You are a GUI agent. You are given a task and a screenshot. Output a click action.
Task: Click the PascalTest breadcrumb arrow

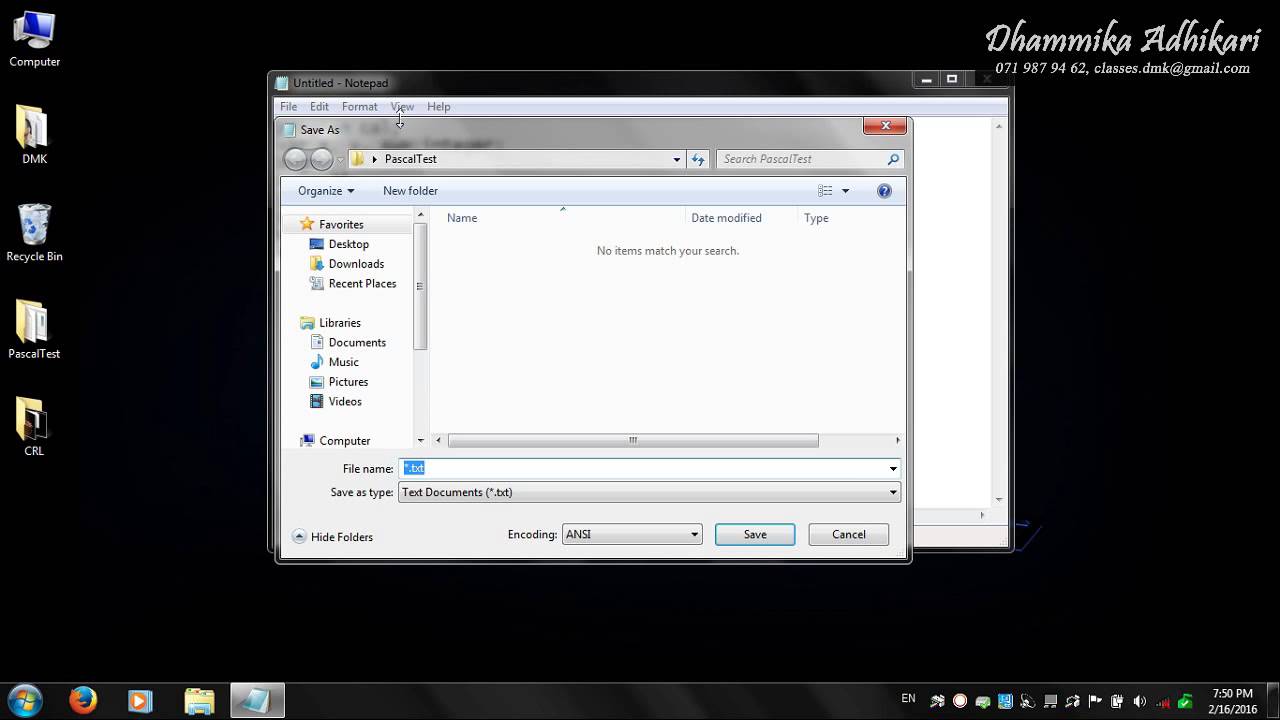pyautogui.click(x=375, y=159)
